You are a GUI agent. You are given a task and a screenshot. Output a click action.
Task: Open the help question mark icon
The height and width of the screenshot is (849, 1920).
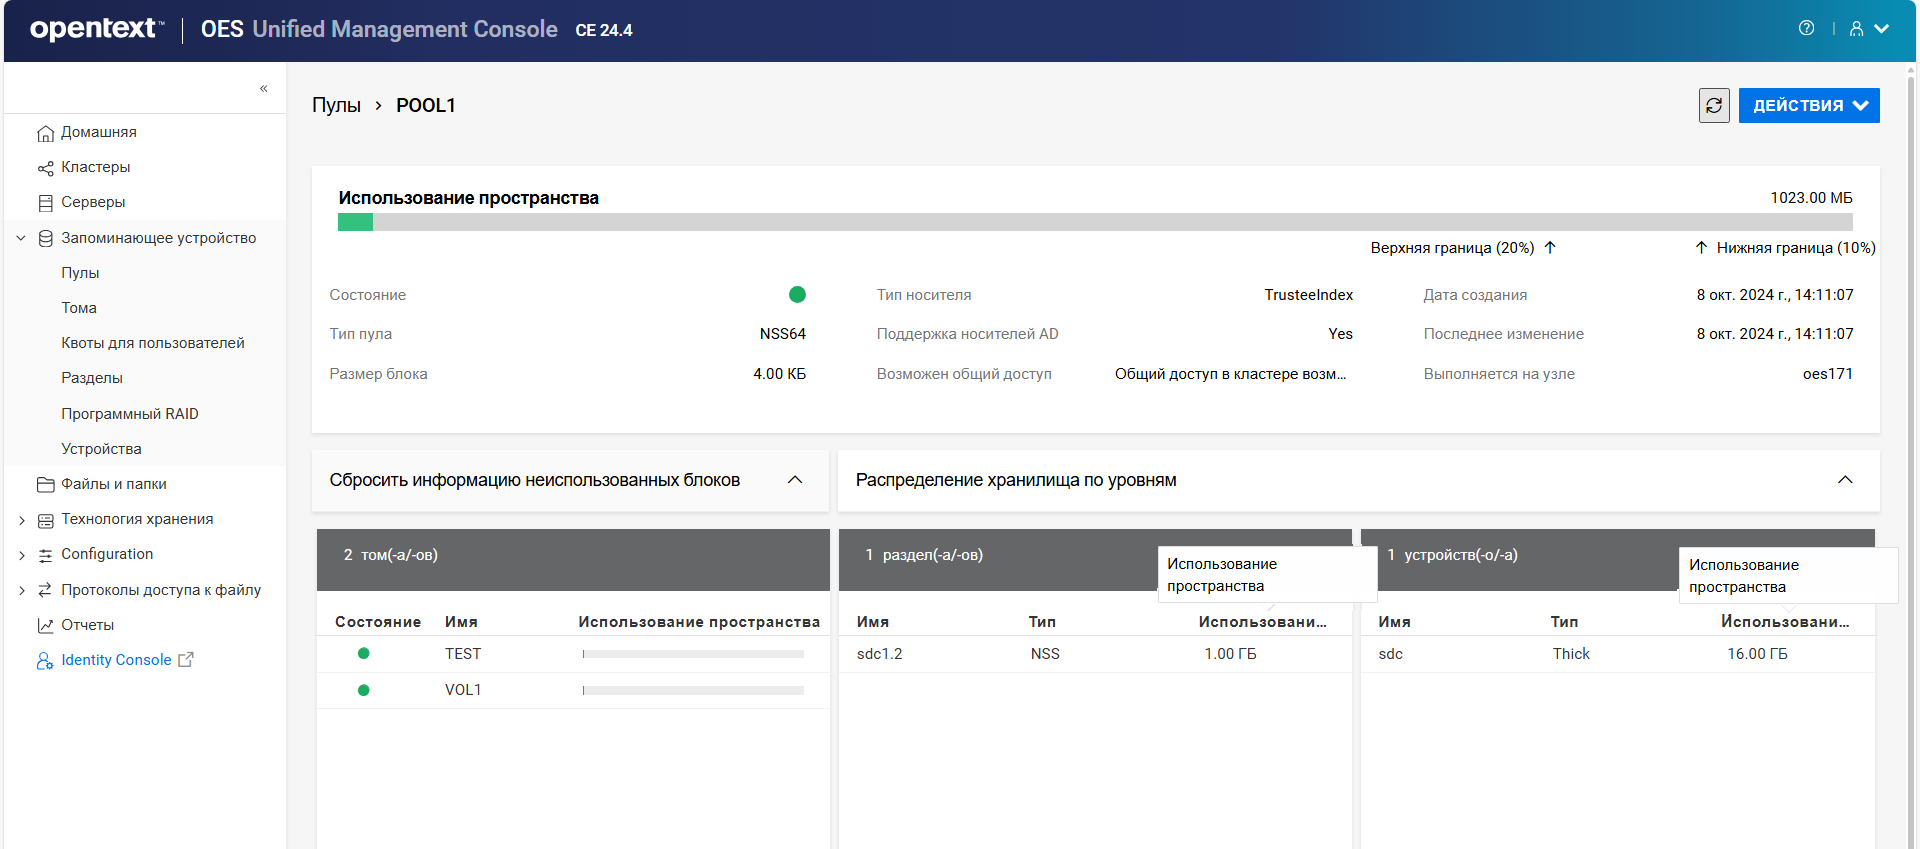tap(1806, 28)
